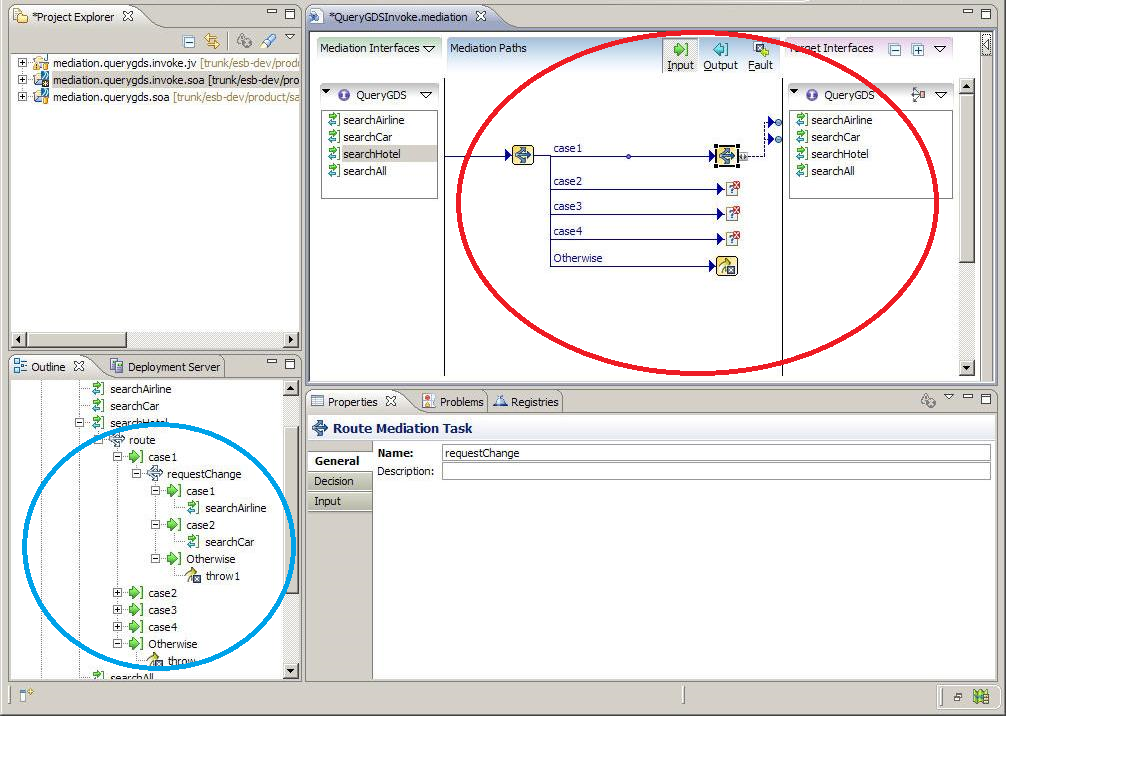
Task: Click Name field containing requestChange
Action: click(x=716, y=453)
